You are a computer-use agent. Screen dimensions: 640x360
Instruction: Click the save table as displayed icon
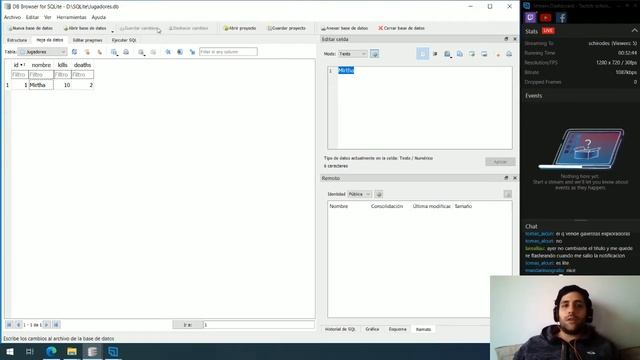114,52
